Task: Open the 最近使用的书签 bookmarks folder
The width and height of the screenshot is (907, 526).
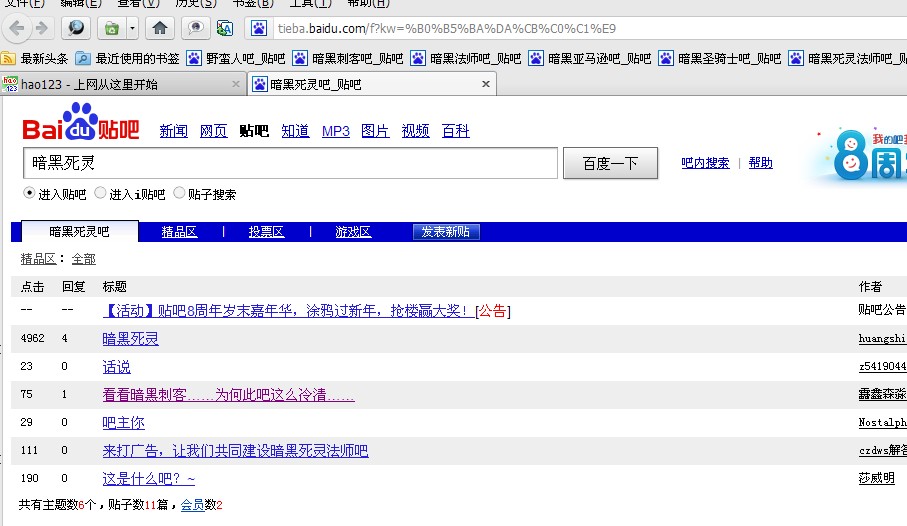Action: (x=128, y=59)
